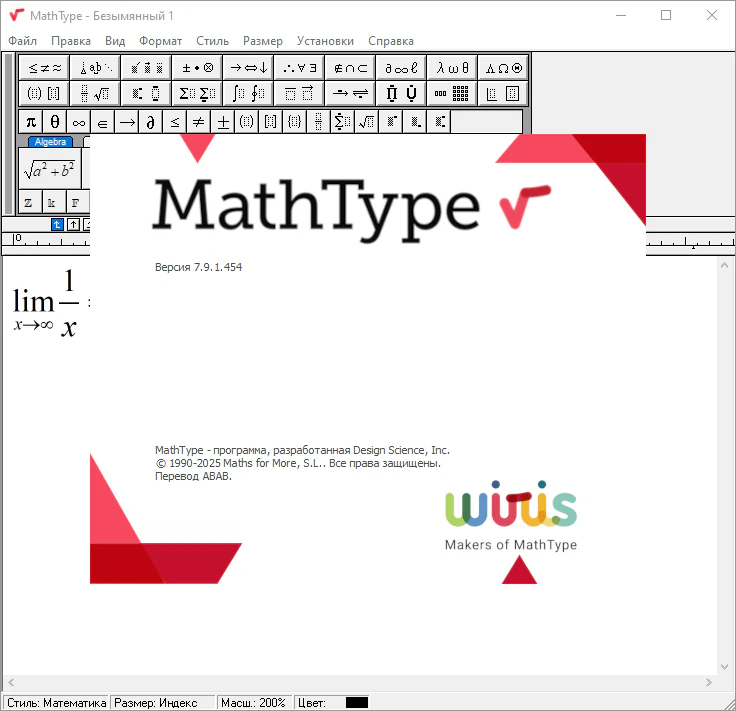Insert the infinity symbol from small bar
This screenshot has height=711, width=736.
79,122
